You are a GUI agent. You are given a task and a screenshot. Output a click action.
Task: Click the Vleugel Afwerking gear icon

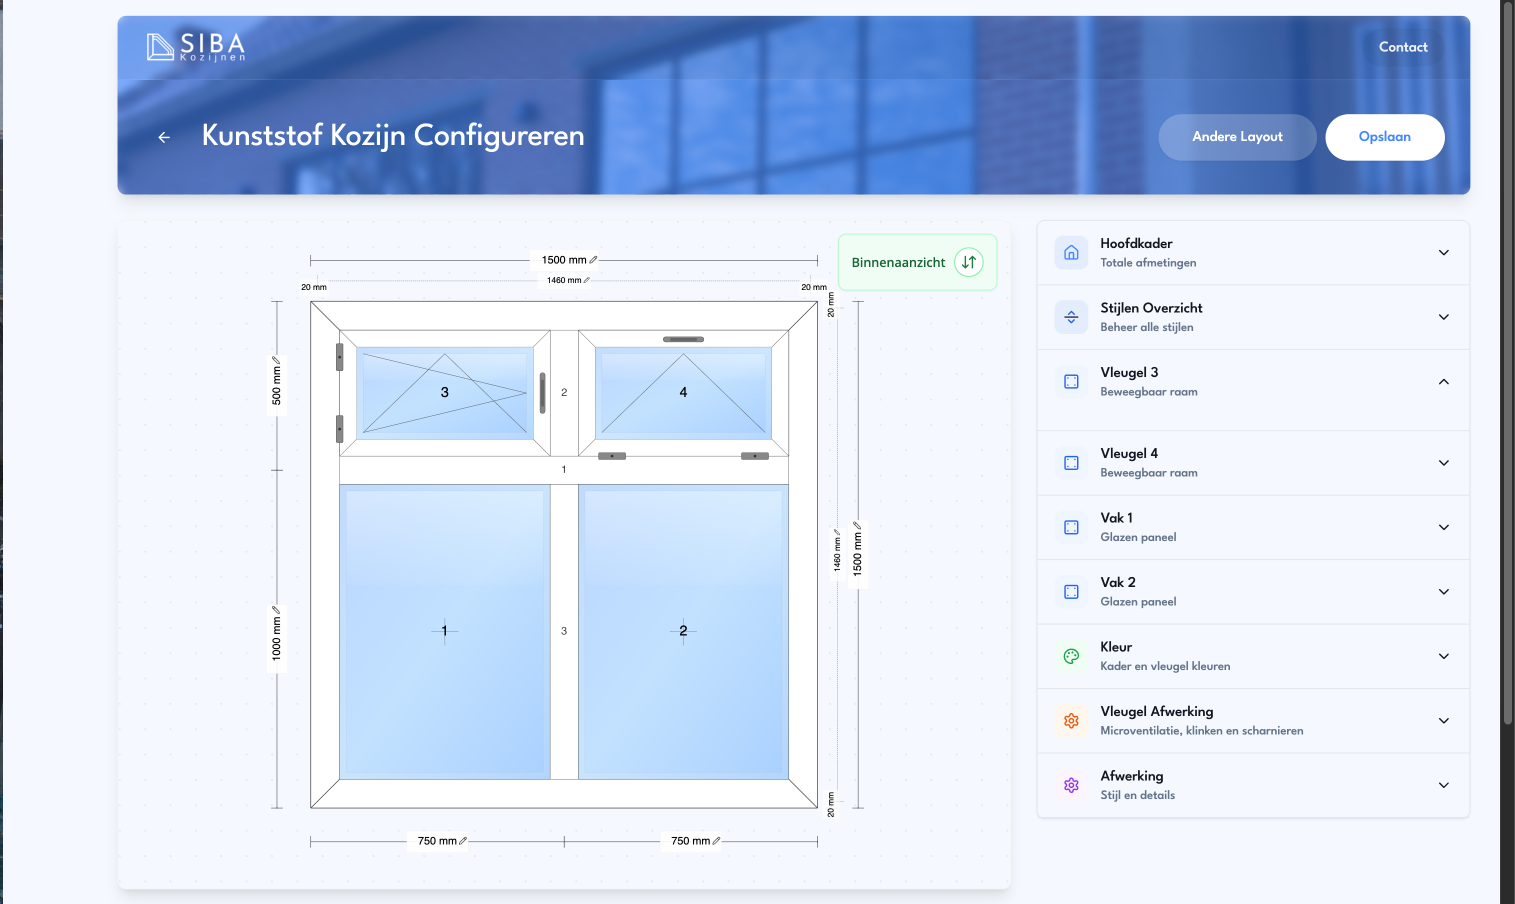[1071, 720]
